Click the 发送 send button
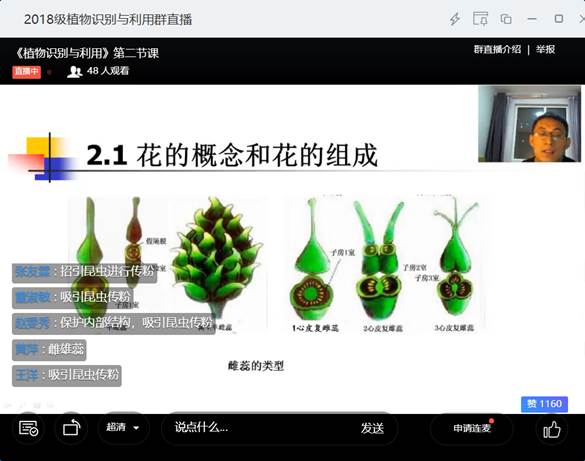This screenshot has width=585, height=461. [x=372, y=428]
